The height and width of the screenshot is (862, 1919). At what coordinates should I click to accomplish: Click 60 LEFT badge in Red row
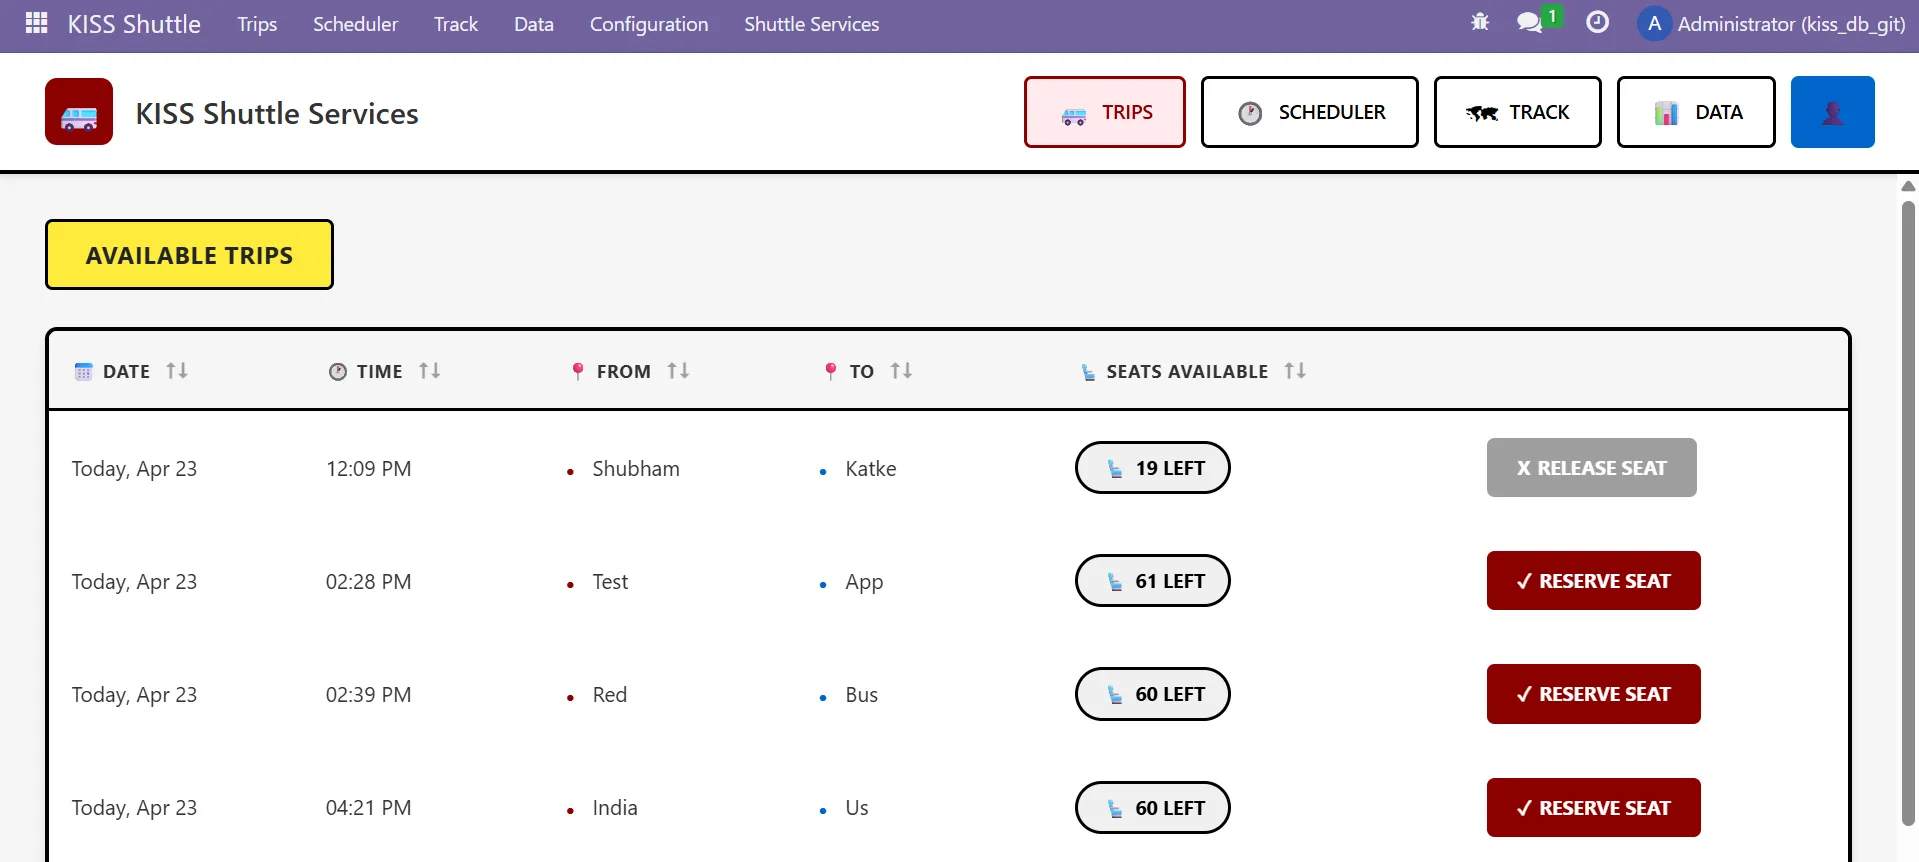pyautogui.click(x=1153, y=694)
